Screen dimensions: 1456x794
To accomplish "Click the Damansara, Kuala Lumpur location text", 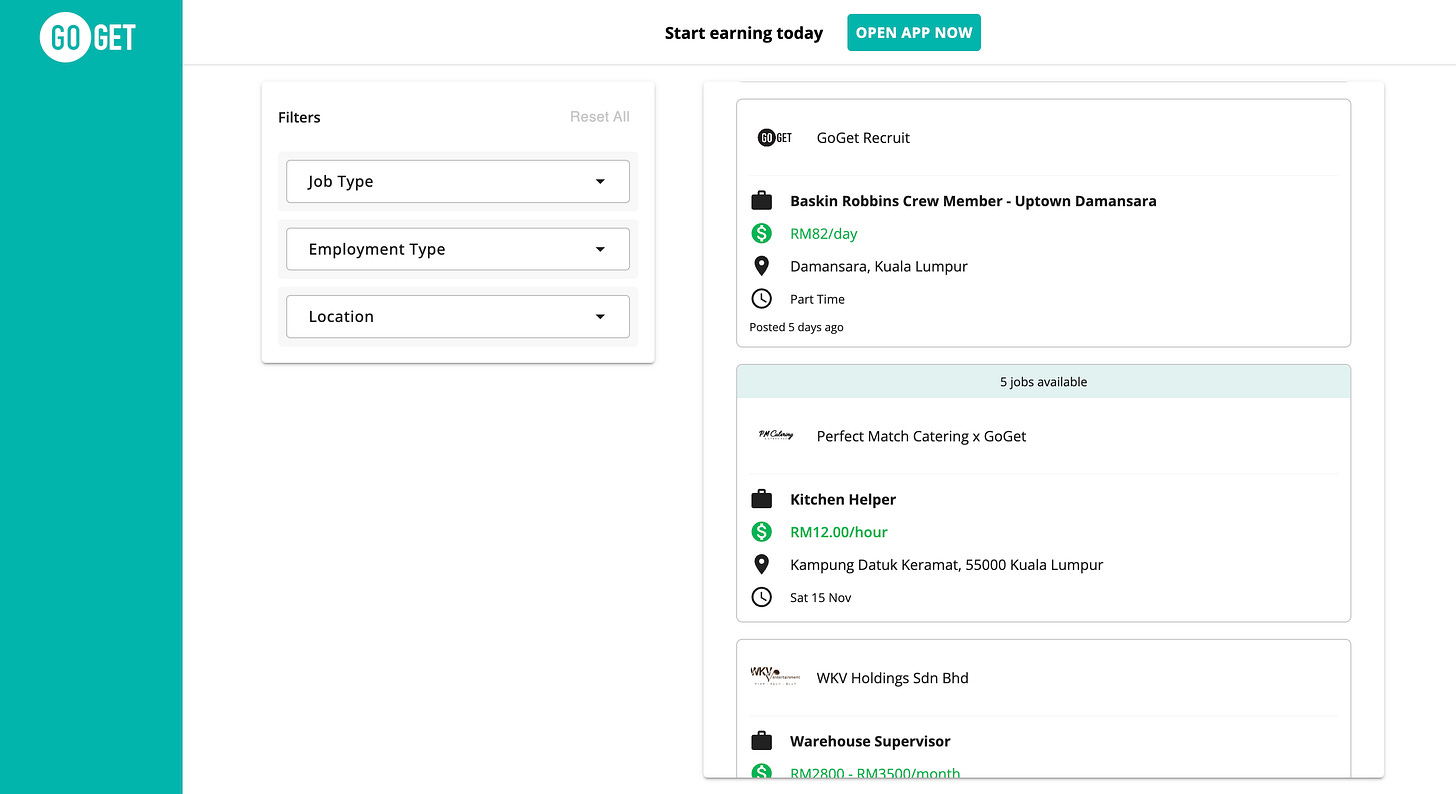I will 879,266.
